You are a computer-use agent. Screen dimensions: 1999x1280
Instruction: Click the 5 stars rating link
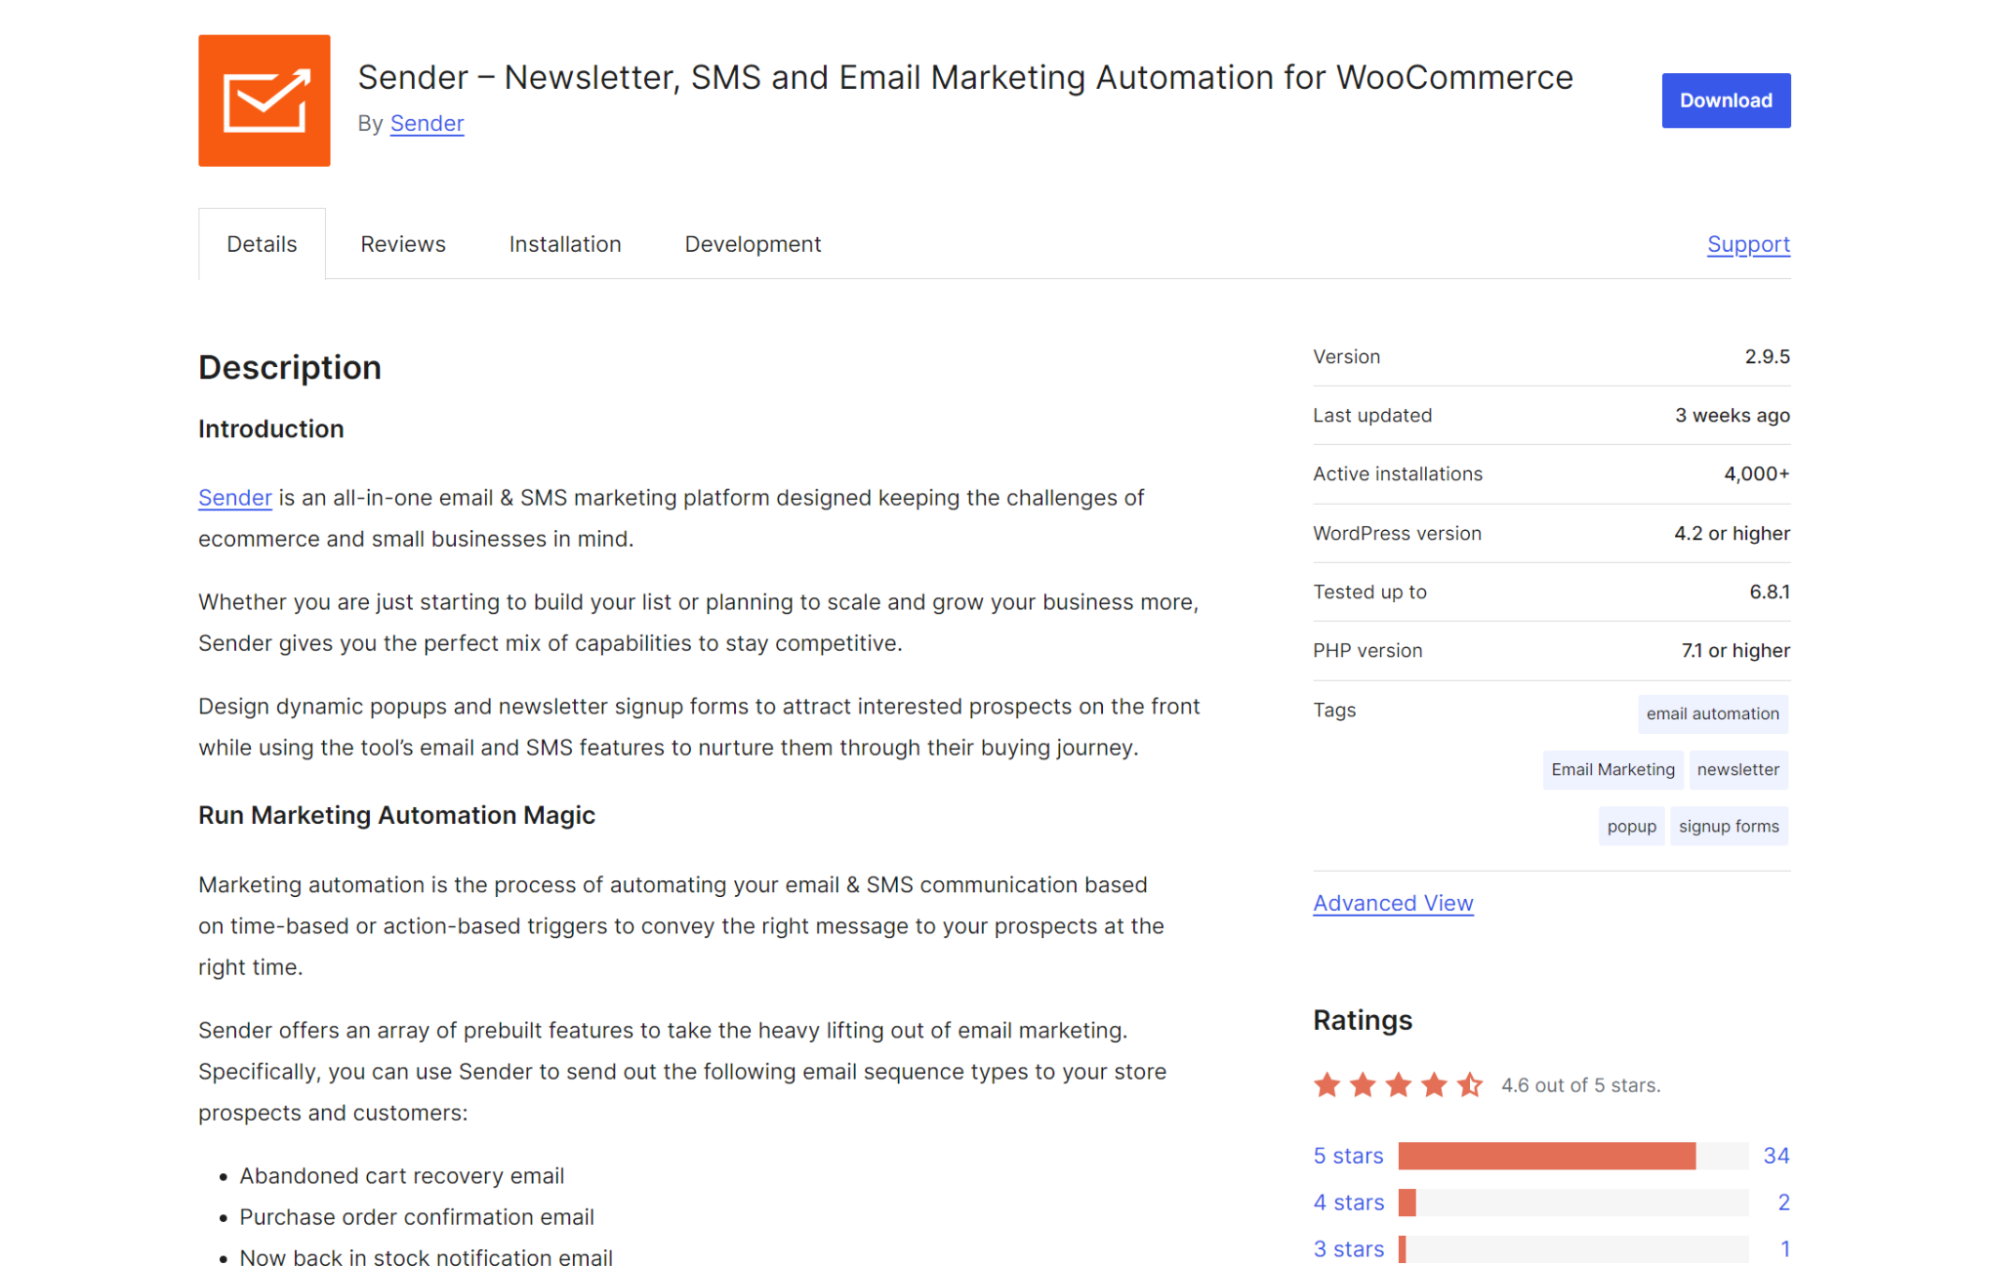[x=1348, y=1156]
